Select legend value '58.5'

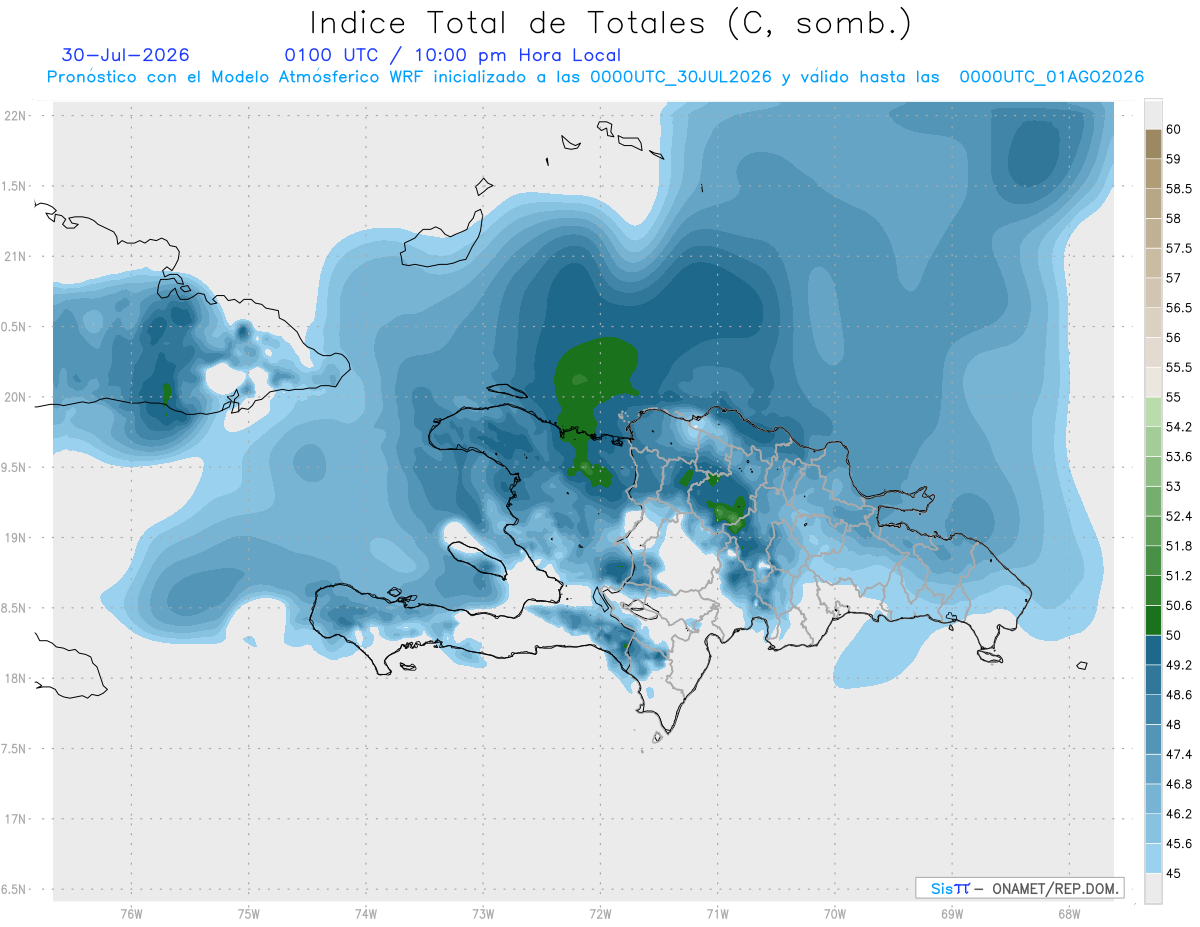(x=1179, y=189)
